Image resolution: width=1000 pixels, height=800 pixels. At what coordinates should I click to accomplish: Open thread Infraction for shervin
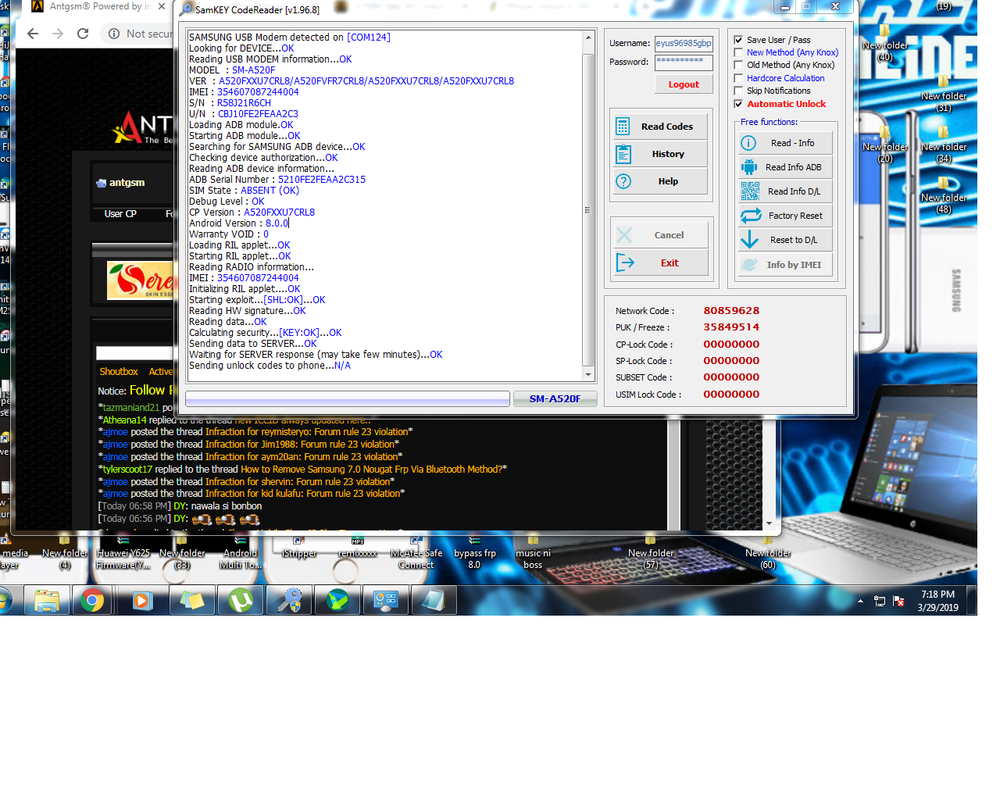pyautogui.click(x=298, y=482)
